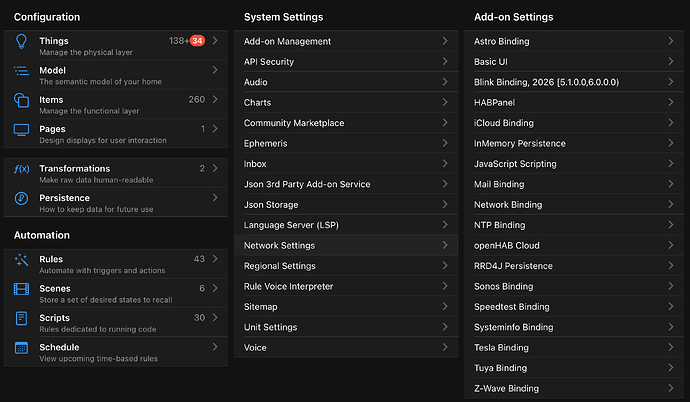Expand Add-on Management via its chevron
Screen dimensions: 690x402
(444, 41)
